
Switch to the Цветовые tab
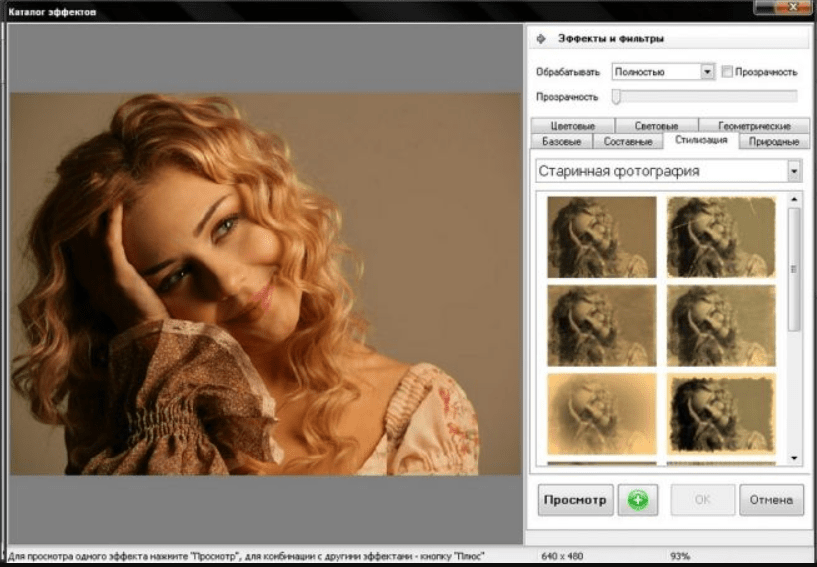pyautogui.click(x=573, y=126)
